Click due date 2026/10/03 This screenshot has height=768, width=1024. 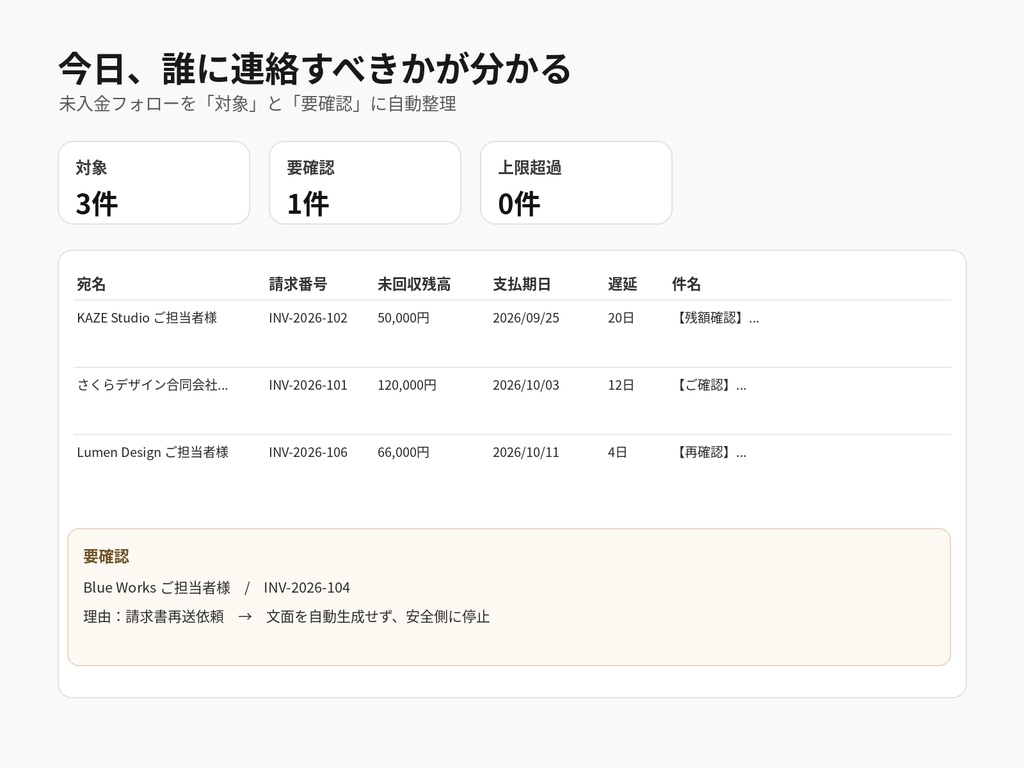pyautogui.click(x=526, y=385)
